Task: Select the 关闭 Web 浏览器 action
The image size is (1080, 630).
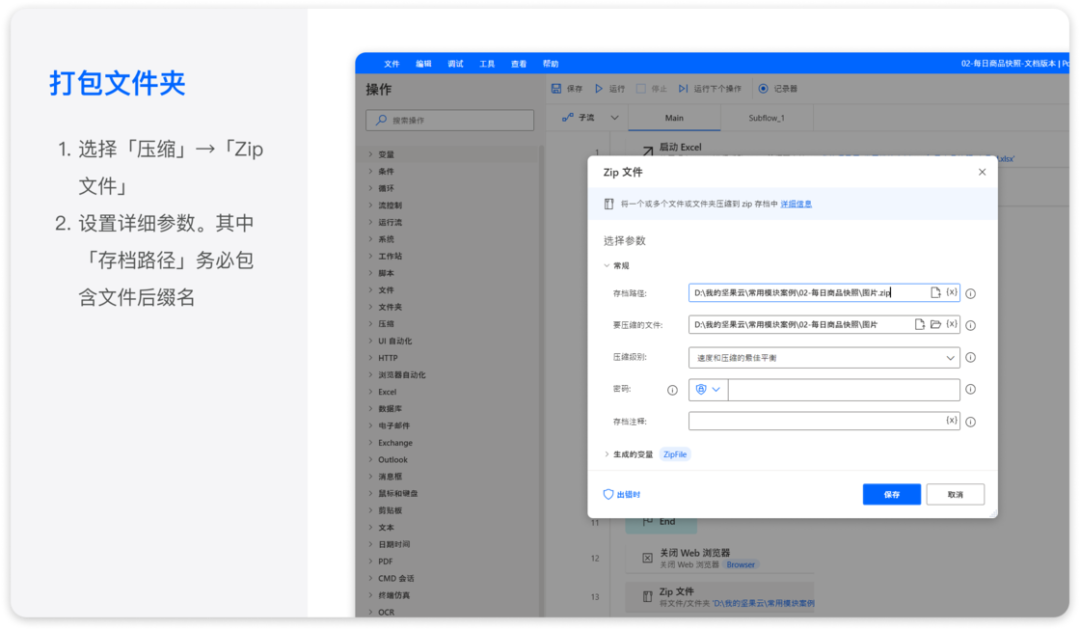Action: [x=720, y=558]
